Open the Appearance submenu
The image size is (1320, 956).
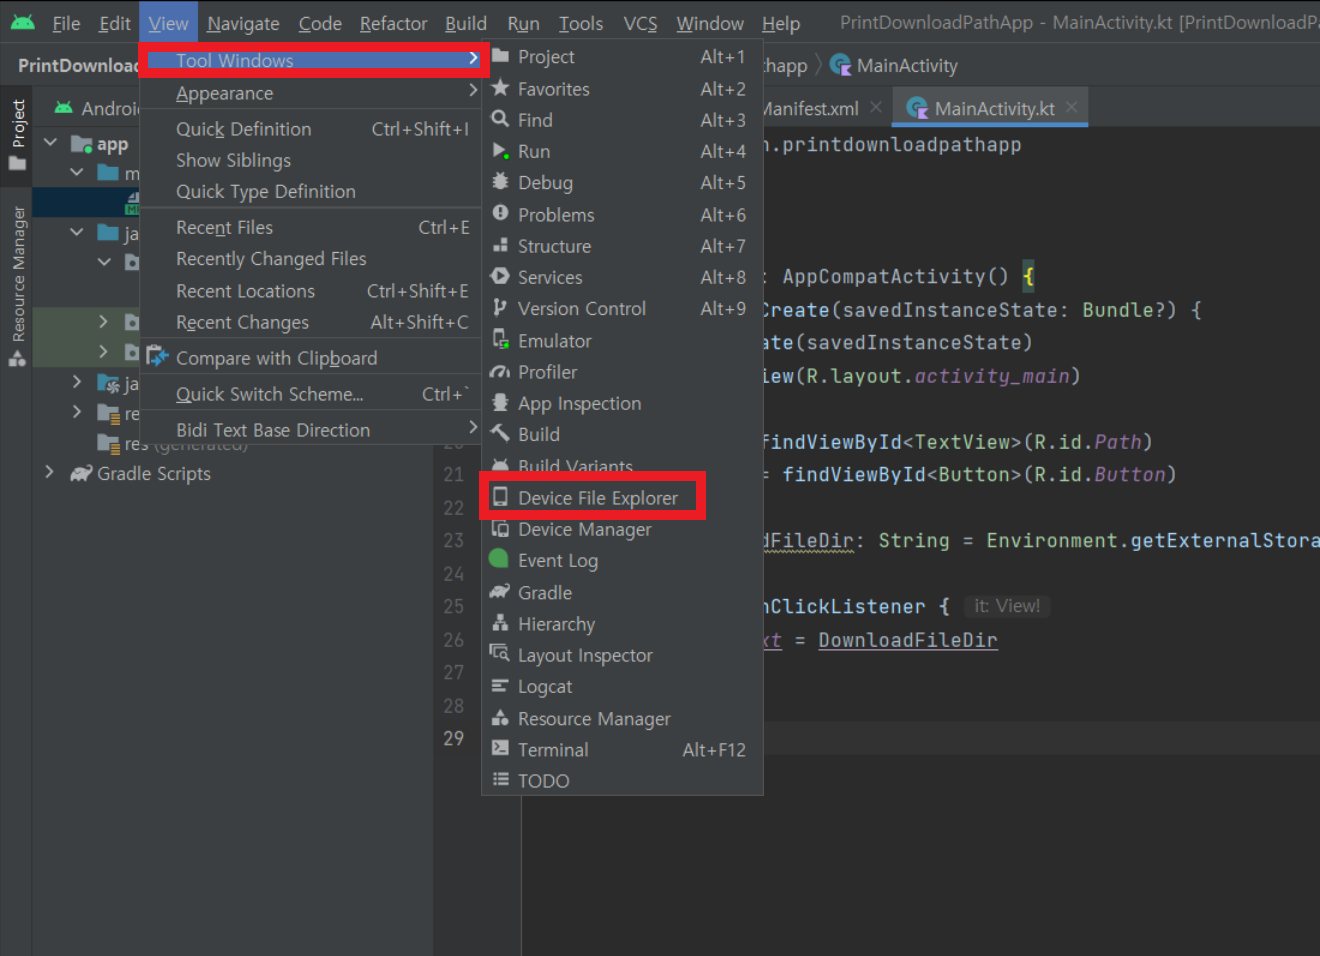pyautogui.click(x=312, y=93)
